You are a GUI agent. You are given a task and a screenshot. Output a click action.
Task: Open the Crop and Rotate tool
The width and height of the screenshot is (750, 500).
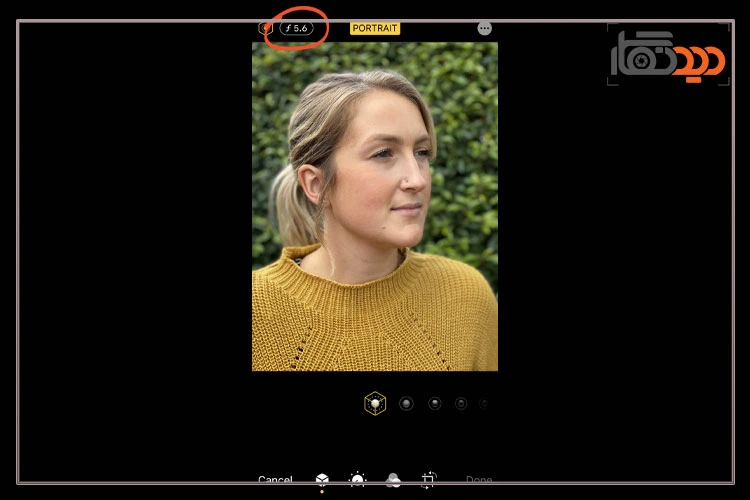tap(429, 480)
